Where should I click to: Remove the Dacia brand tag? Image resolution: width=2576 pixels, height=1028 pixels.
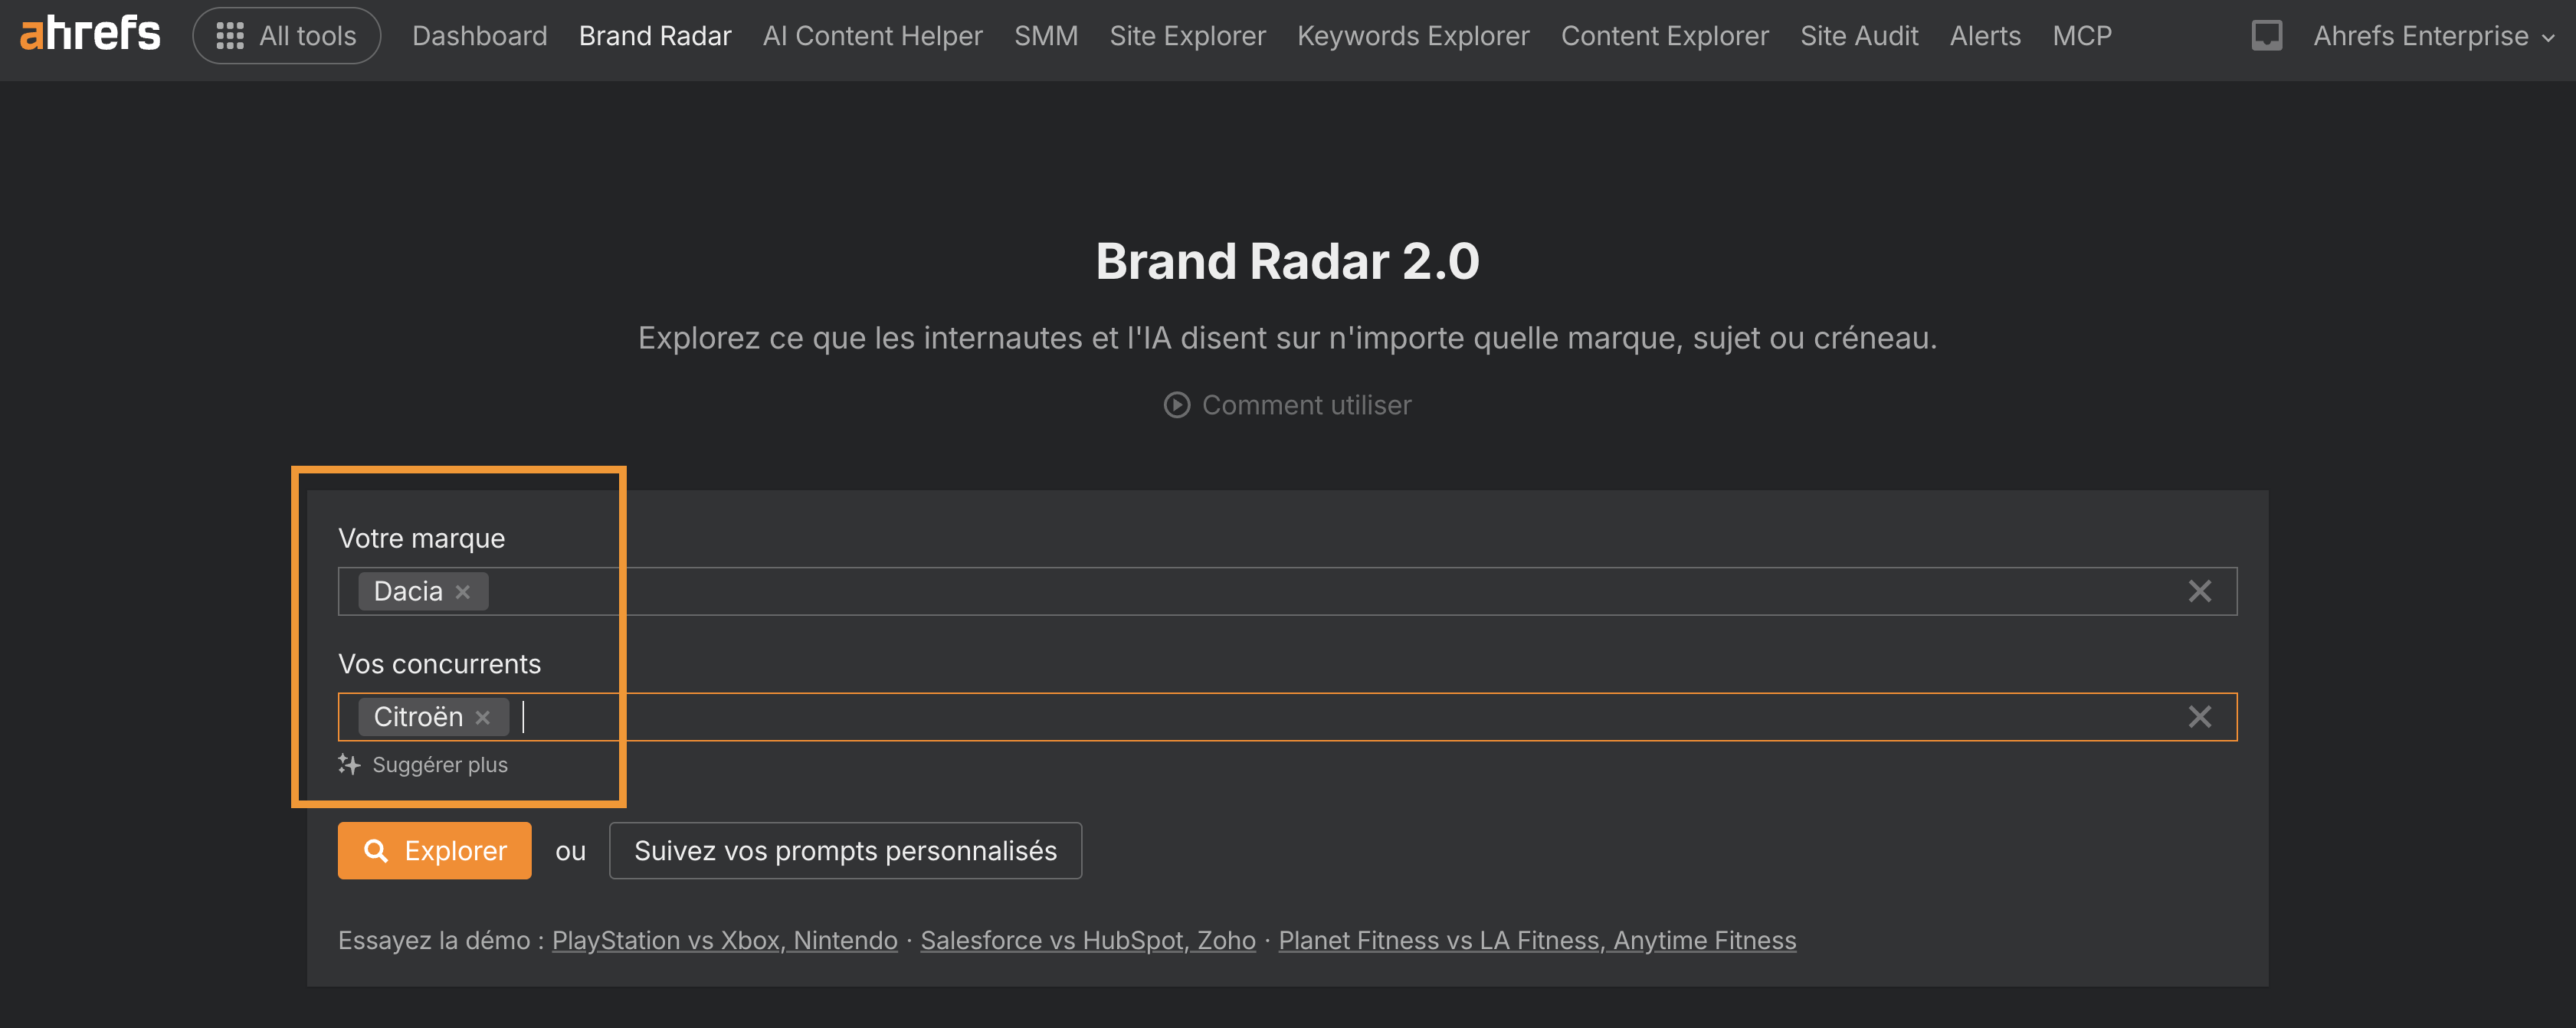462,591
